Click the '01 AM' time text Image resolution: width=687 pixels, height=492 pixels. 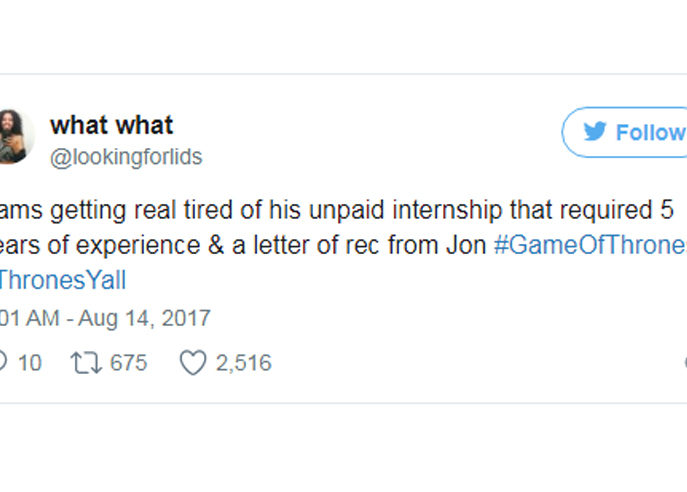(x=22, y=319)
